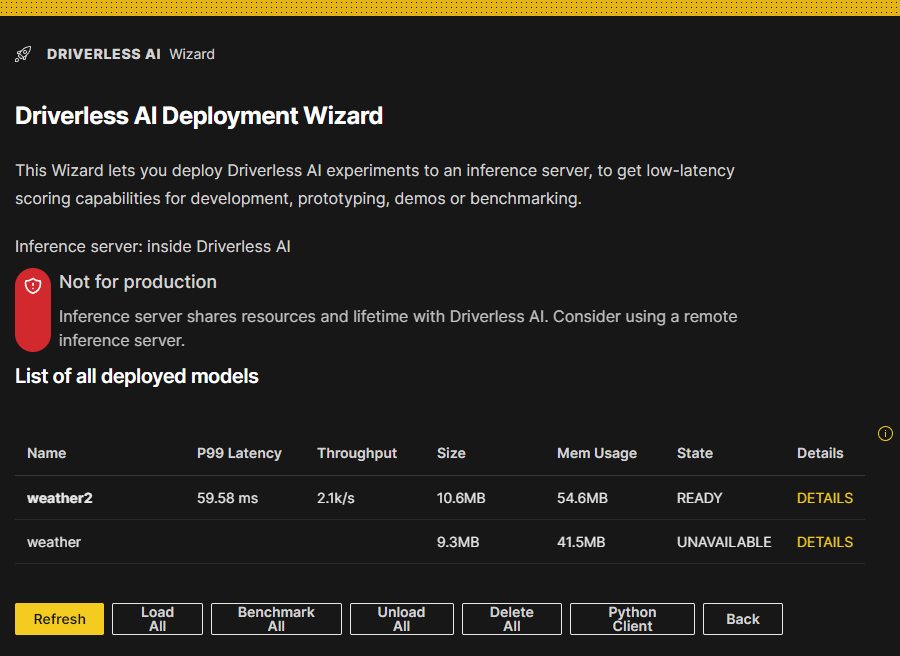Click the Mem Usage column header
This screenshot has width=900, height=656.
(x=596, y=453)
